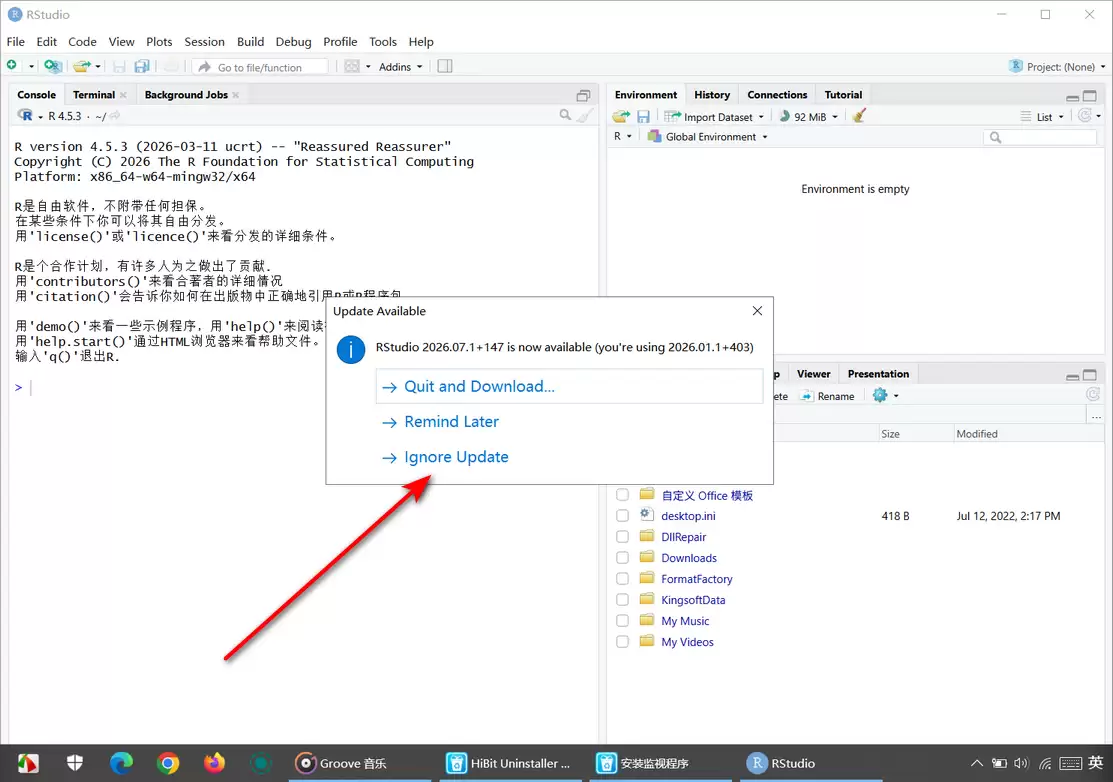Click the Go to file/function field
Screen dimensions: 1113x782
point(261,67)
